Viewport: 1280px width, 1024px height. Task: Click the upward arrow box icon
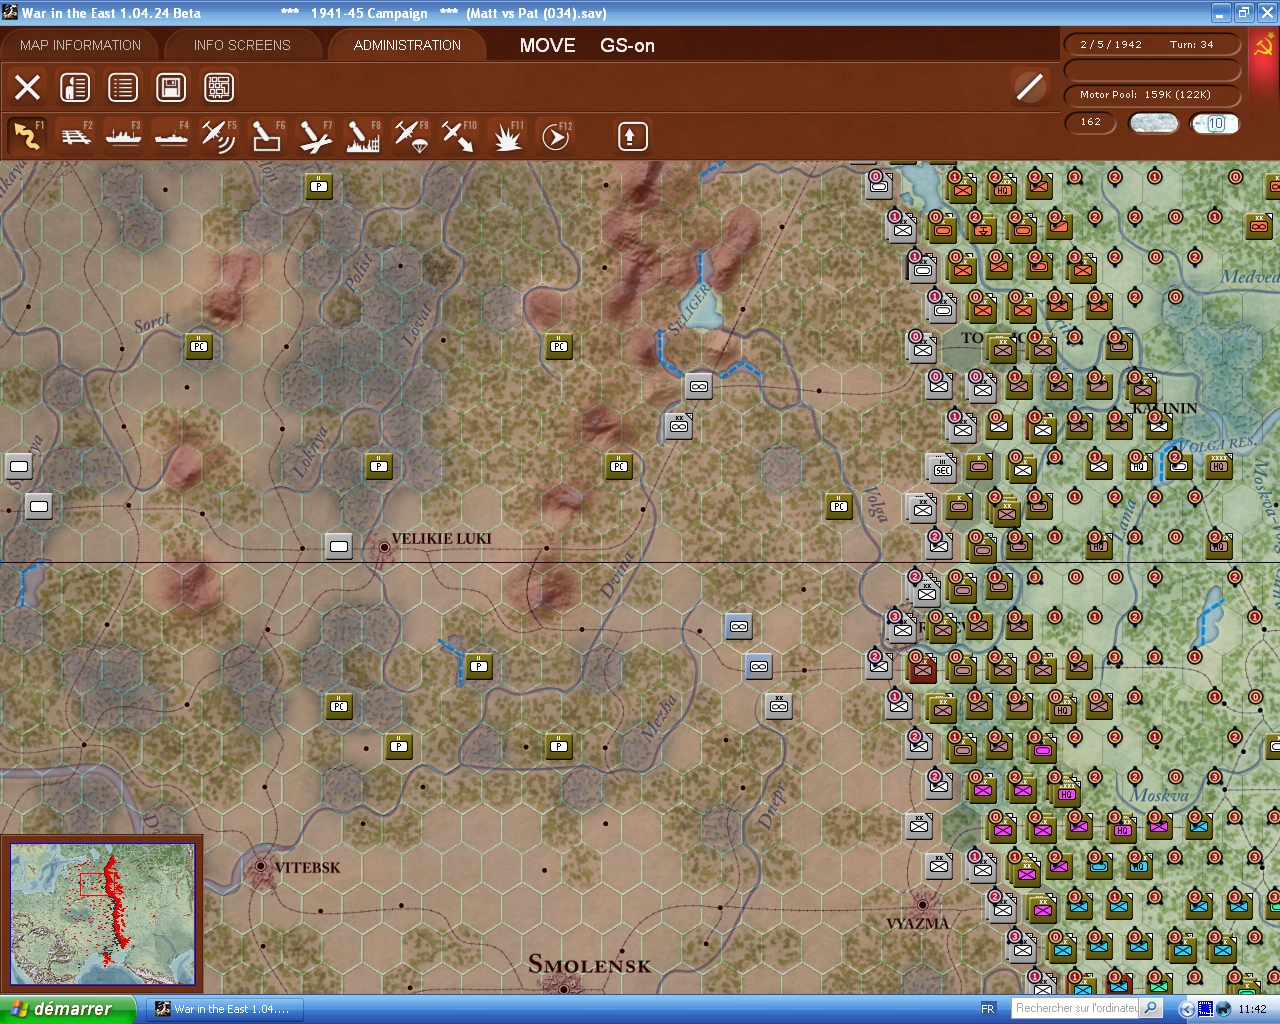[632, 136]
